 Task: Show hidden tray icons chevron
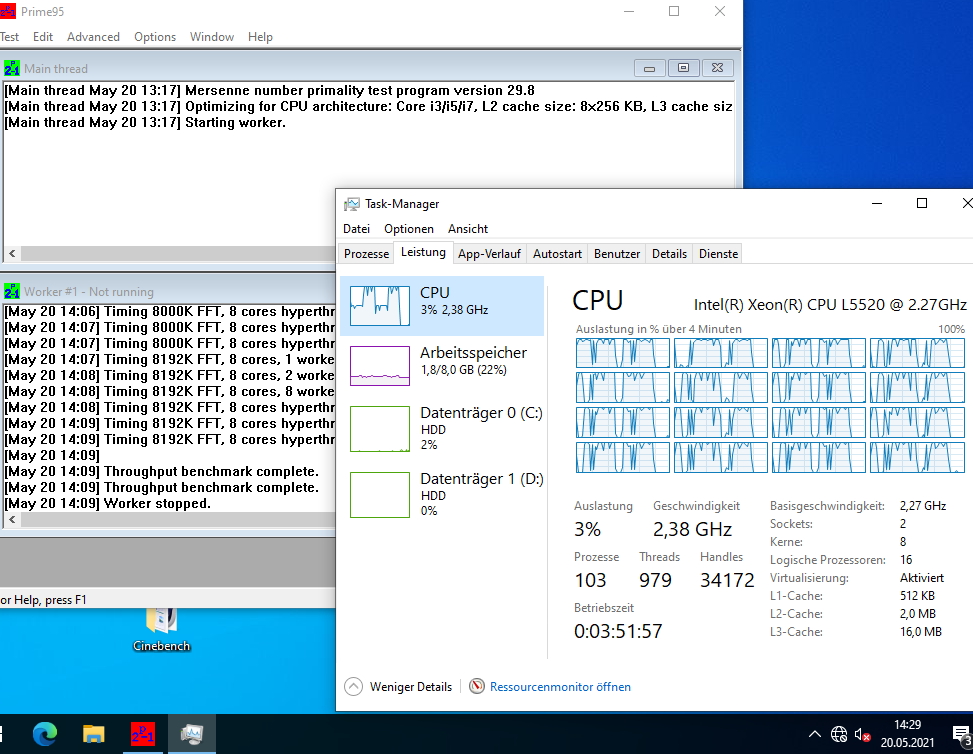pyautogui.click(x=815, y=734)
